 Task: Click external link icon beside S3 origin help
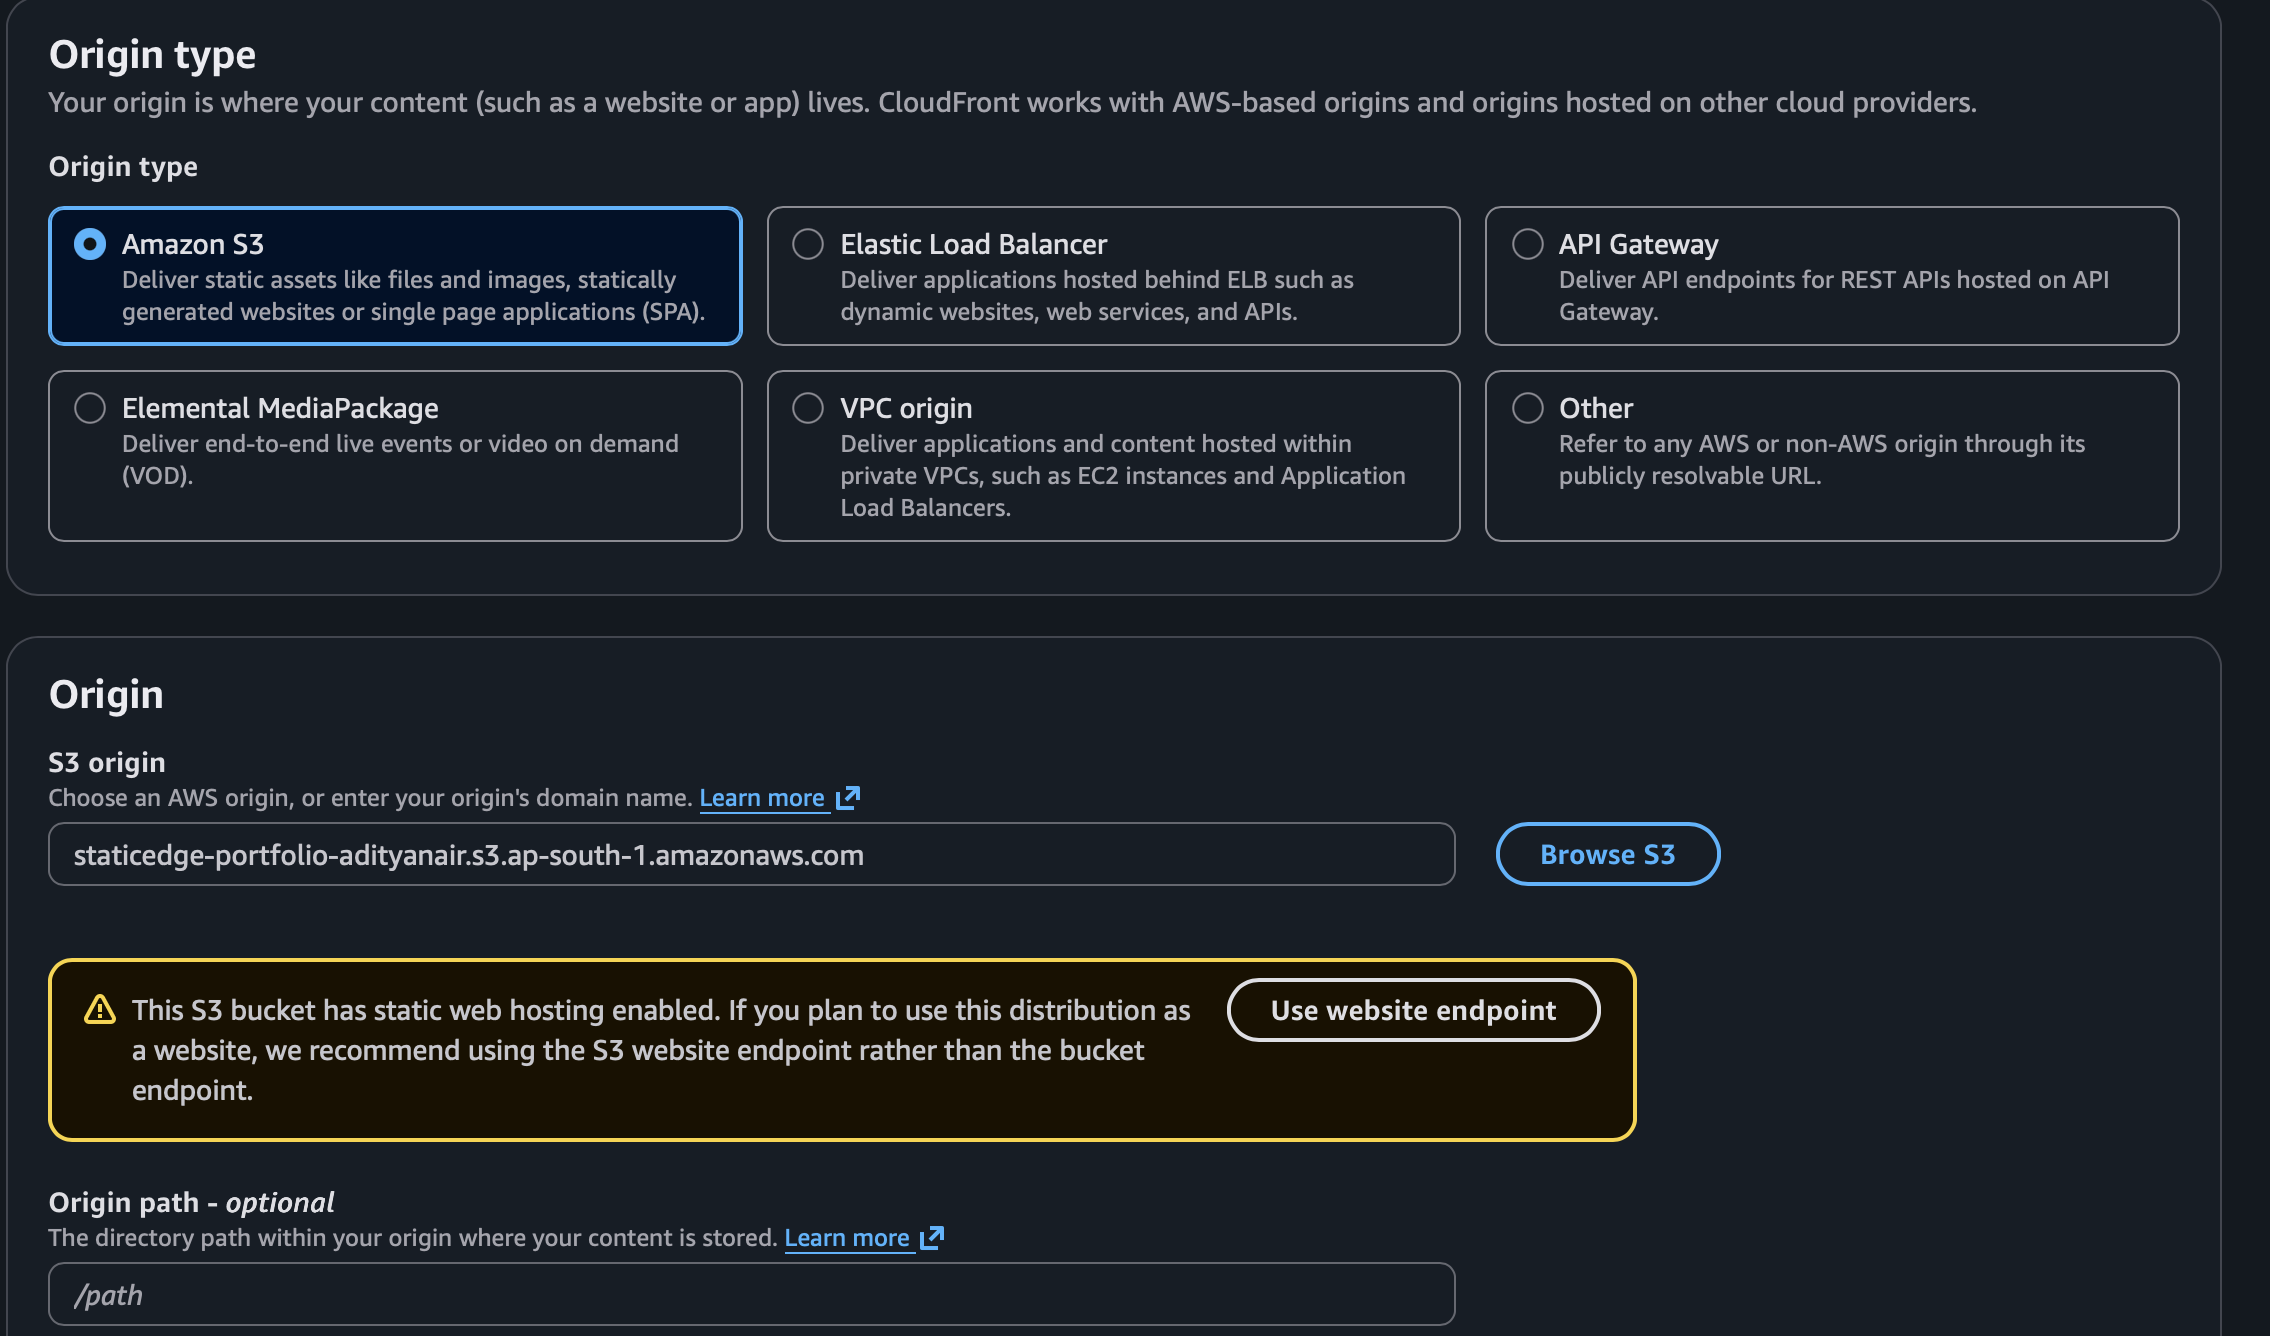click(x=848, y=798)
